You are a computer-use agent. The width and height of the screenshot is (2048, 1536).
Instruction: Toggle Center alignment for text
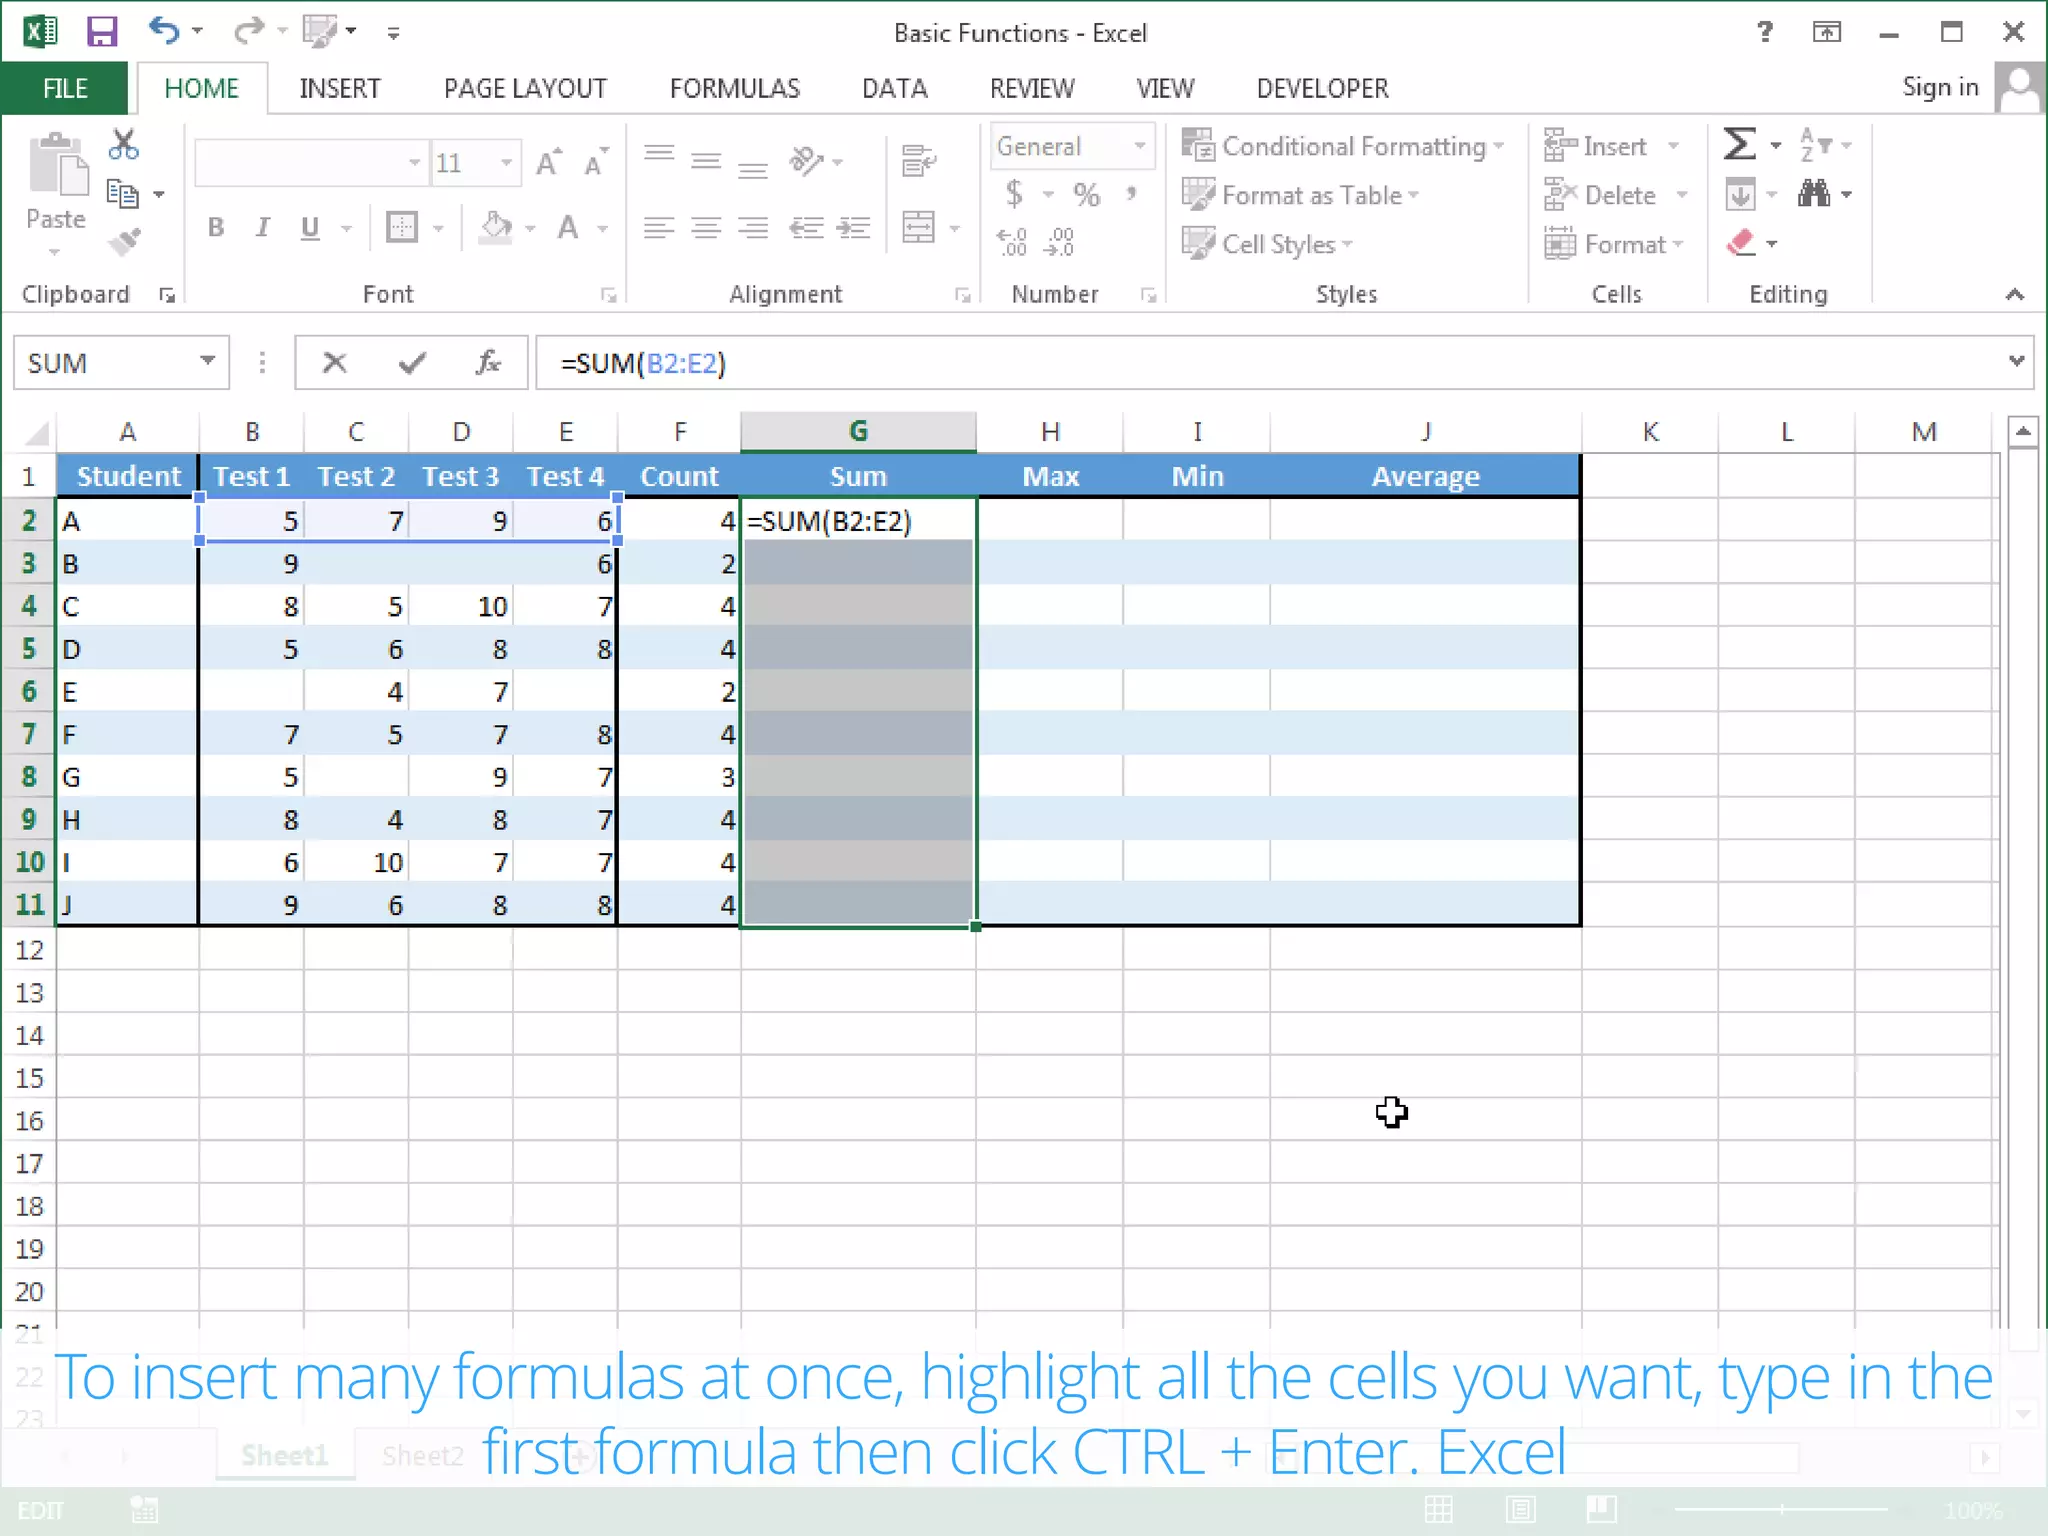click(706, 228)
